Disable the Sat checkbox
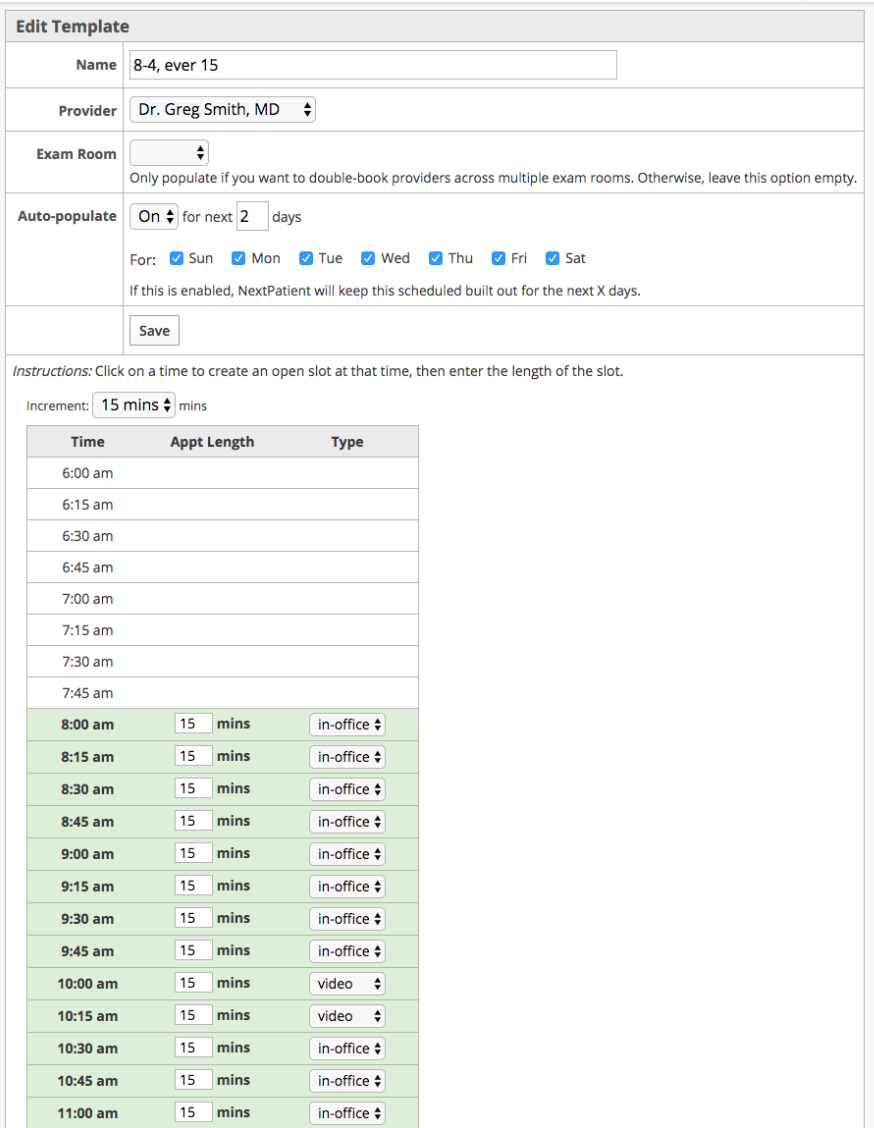 (552, 257)
